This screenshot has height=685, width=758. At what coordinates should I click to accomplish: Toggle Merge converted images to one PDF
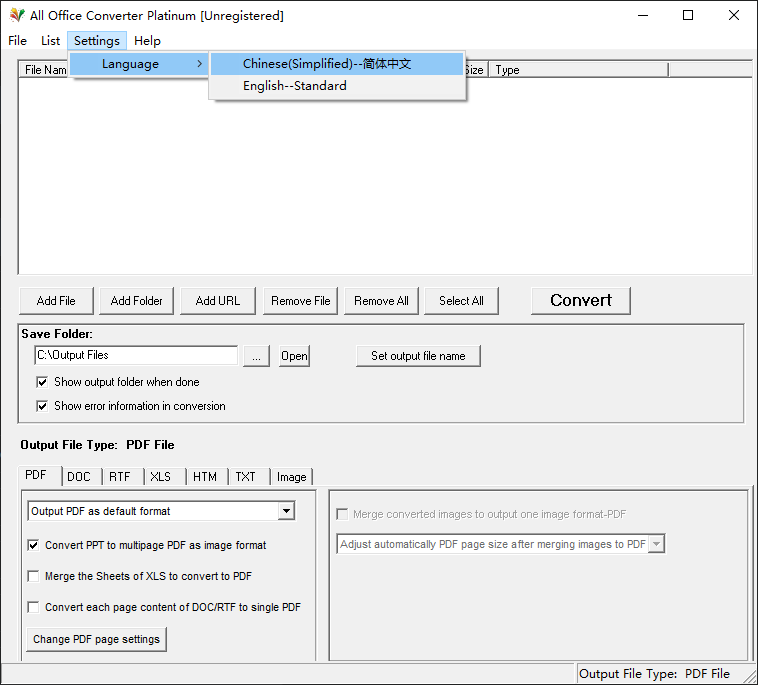tap(342, 514)
